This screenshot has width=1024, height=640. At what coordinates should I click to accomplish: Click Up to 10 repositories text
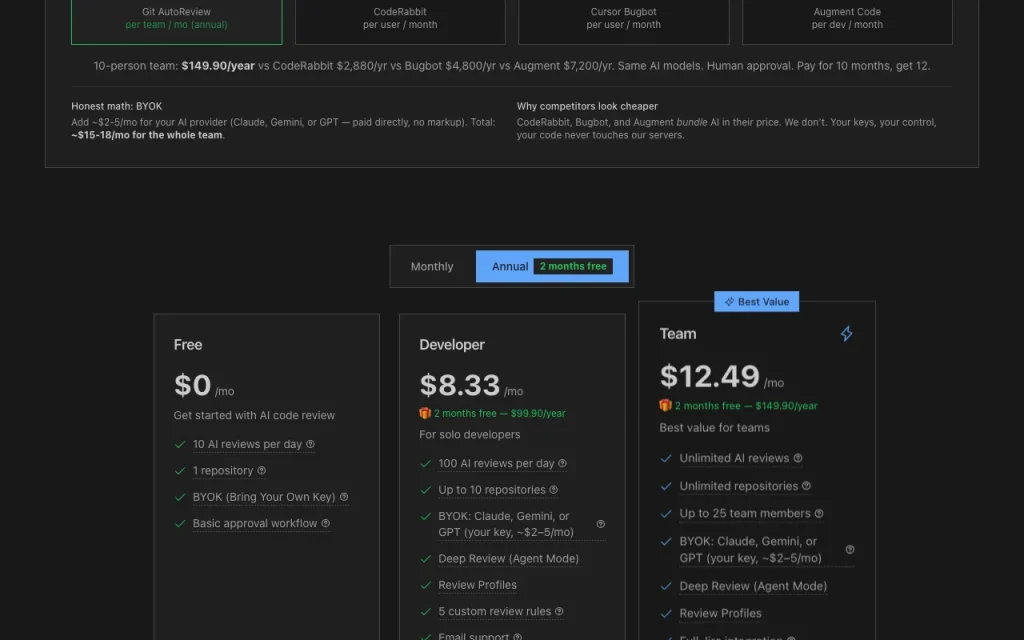tap(492, 490)
